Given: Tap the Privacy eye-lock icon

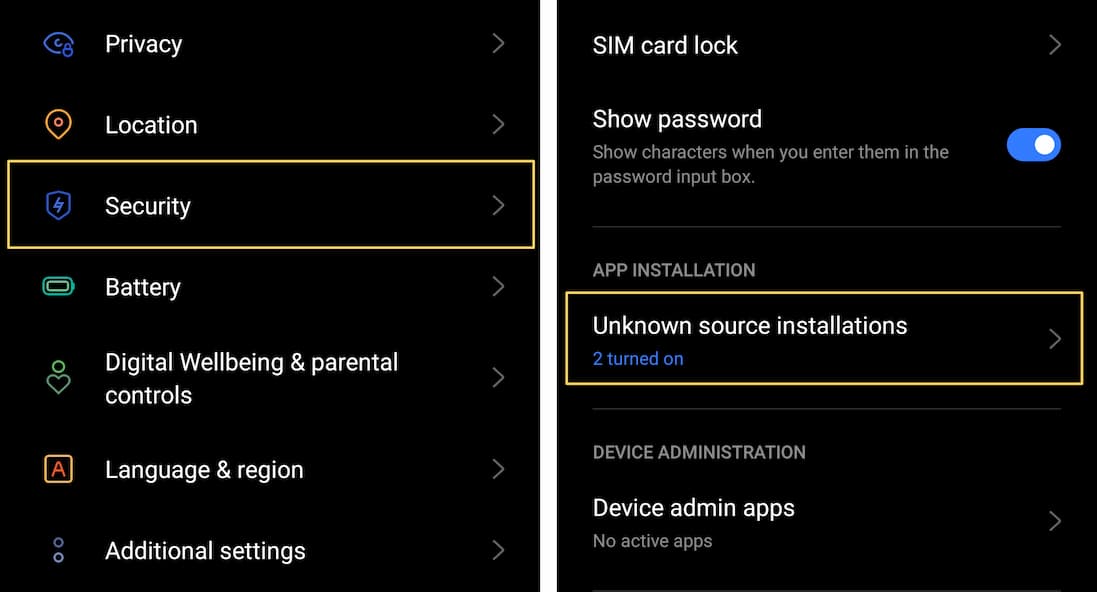Looking at the screenshot, I should click(x=59, y=44).
